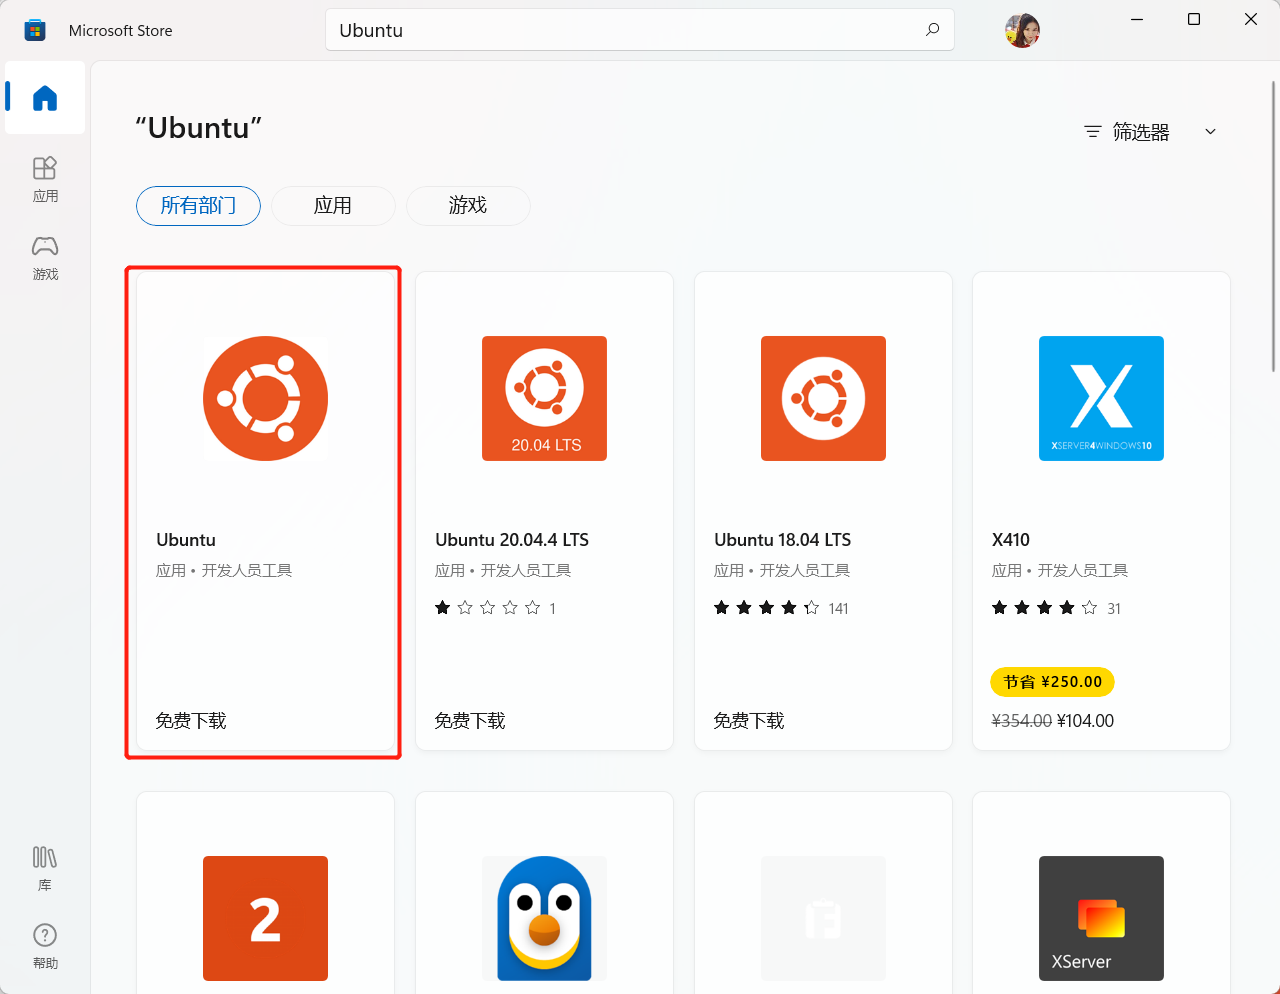Open your account profile avatar

pyautogui.click(x=1021, y=30)
